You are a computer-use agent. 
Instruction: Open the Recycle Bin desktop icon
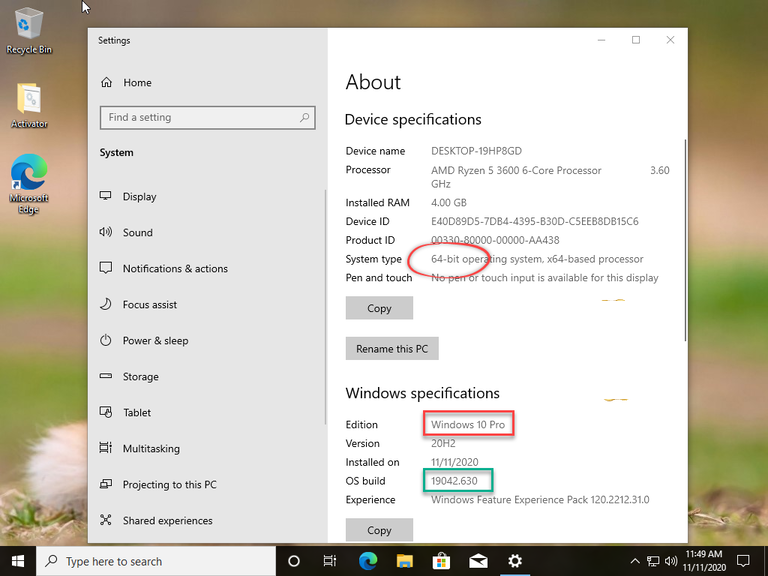pos(29,30)
